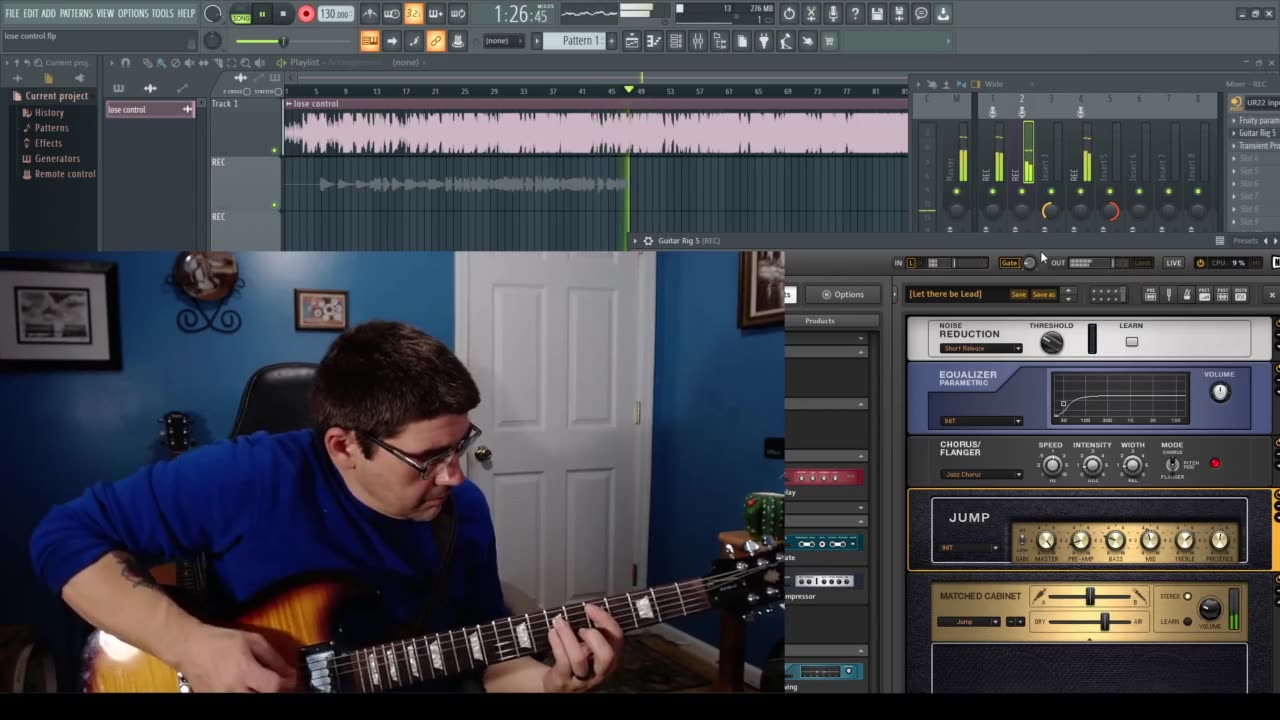Image resolution: width=1280 pixels, height=720 pixels.
Task: Click the Options button in Guitar Rig
Action: 843,294
